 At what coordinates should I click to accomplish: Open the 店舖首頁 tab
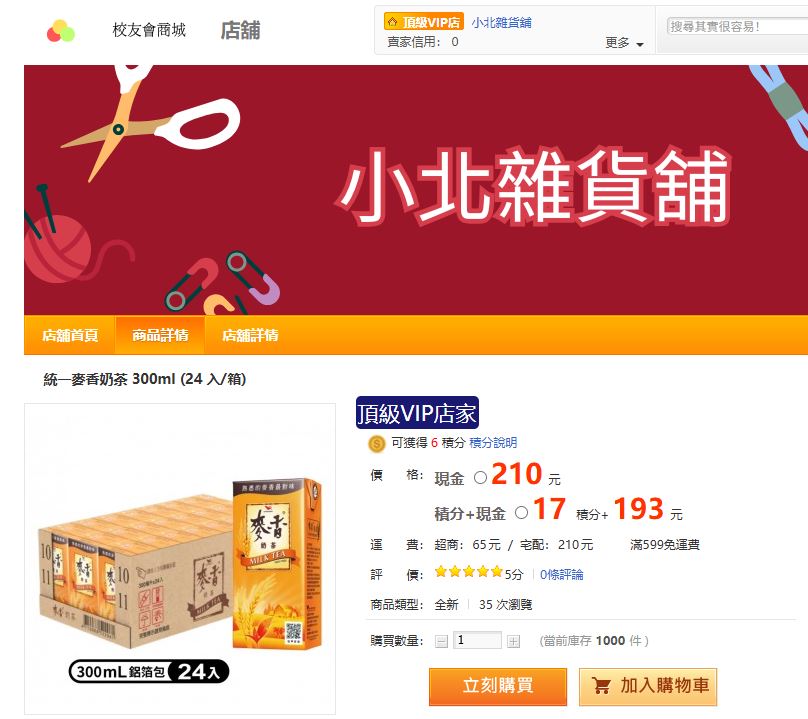(70, 335)
